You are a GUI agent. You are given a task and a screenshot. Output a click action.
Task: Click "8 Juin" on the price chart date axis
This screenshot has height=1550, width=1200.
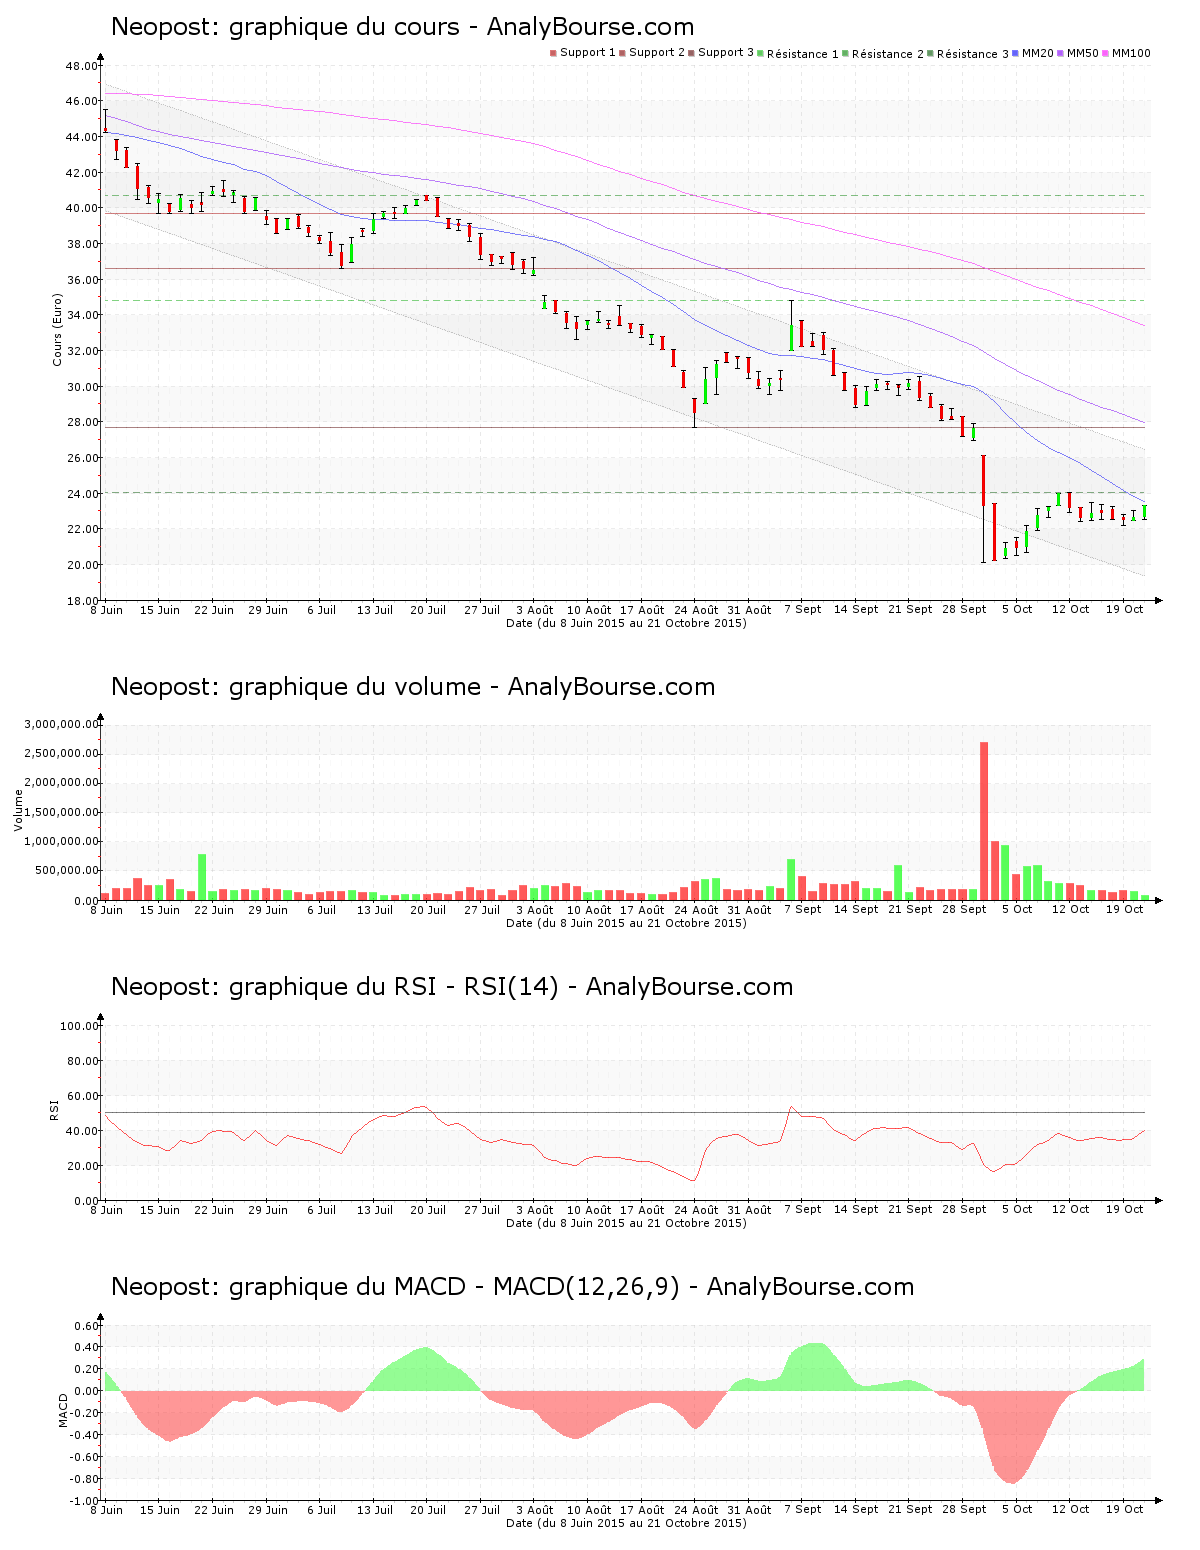[106, 610]
